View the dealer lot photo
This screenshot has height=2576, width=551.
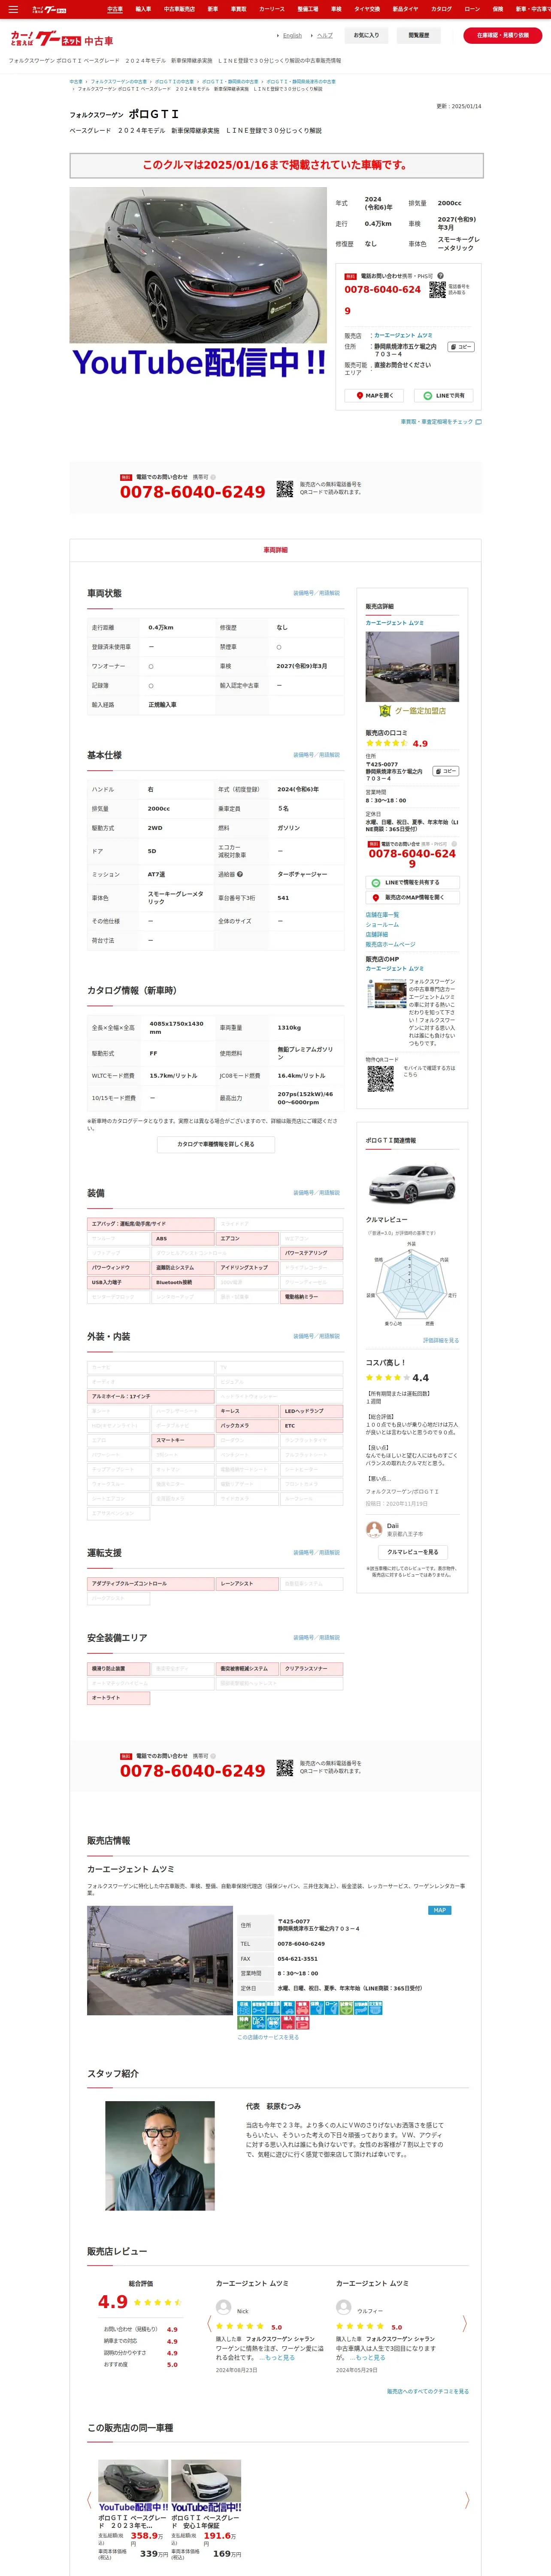[x=160, y=1960]
